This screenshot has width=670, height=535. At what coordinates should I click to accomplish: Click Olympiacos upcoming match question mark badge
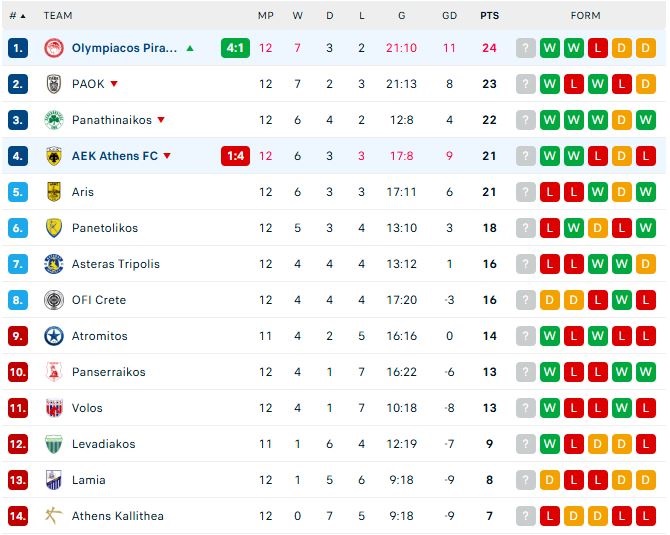click(x=526, y=48)
